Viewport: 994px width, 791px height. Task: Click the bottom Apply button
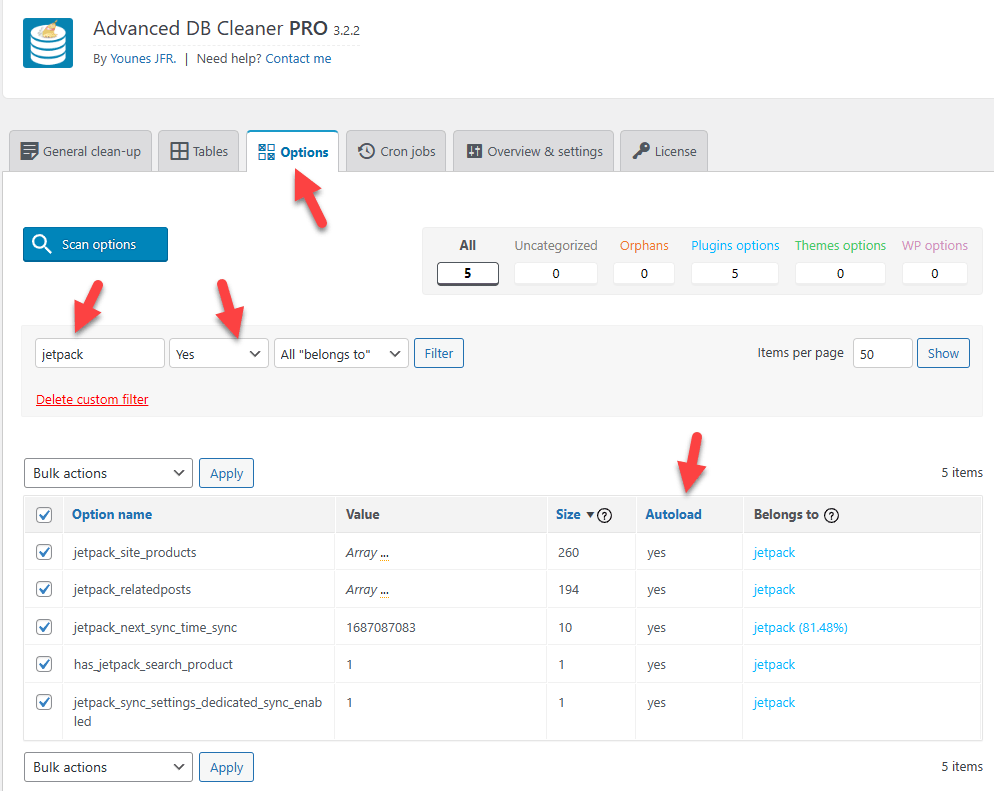point(226,767)
